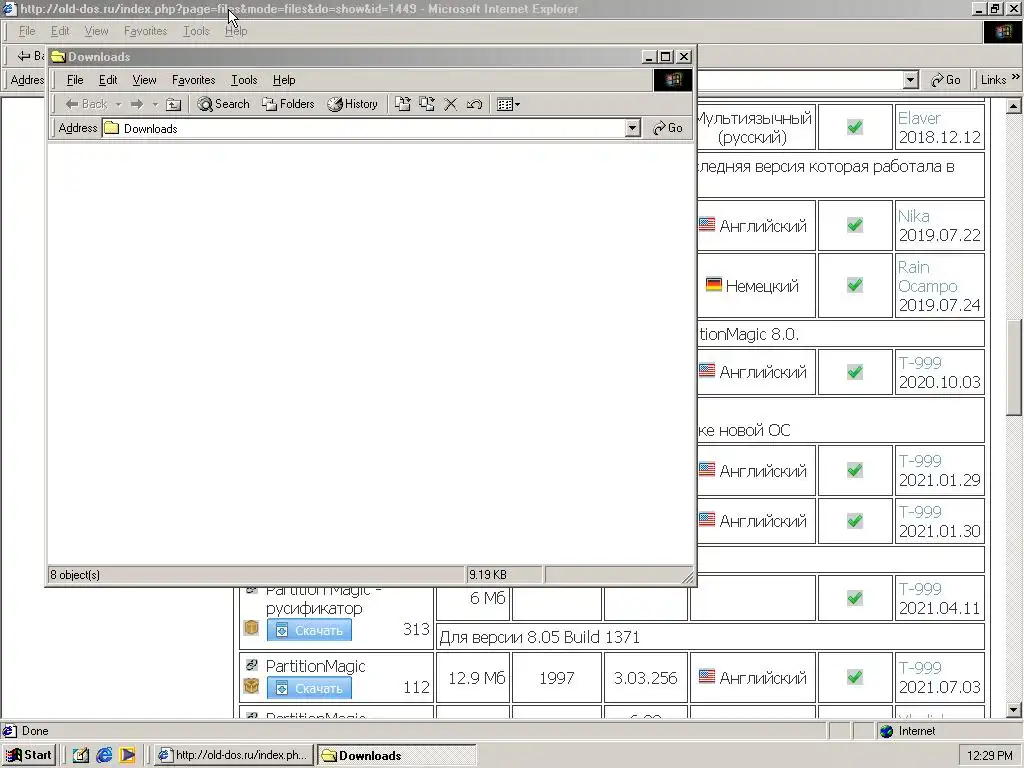Screen dimensions: 1024x768
Task: Click US flag in 3.03.256 row
Action: (707, 677)
